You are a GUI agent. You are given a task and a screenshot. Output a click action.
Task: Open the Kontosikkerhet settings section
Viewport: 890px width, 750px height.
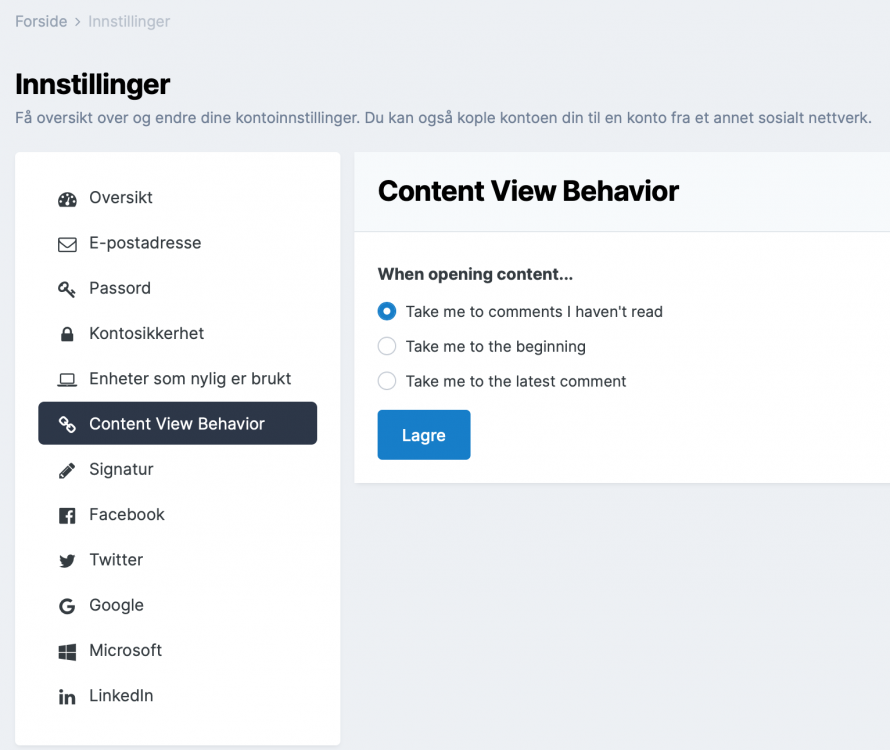click(146, 334)
